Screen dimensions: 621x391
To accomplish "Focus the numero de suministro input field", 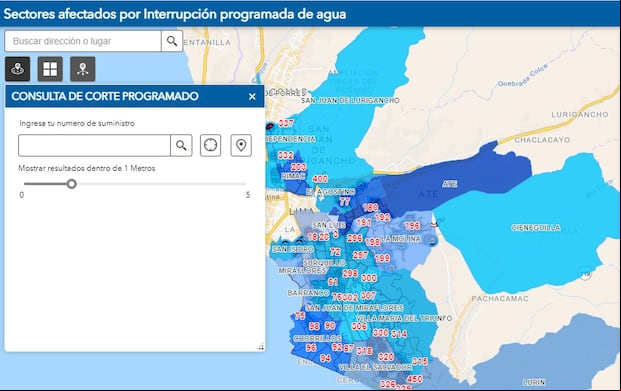I will pyautogui.click(x=94, y=145).
